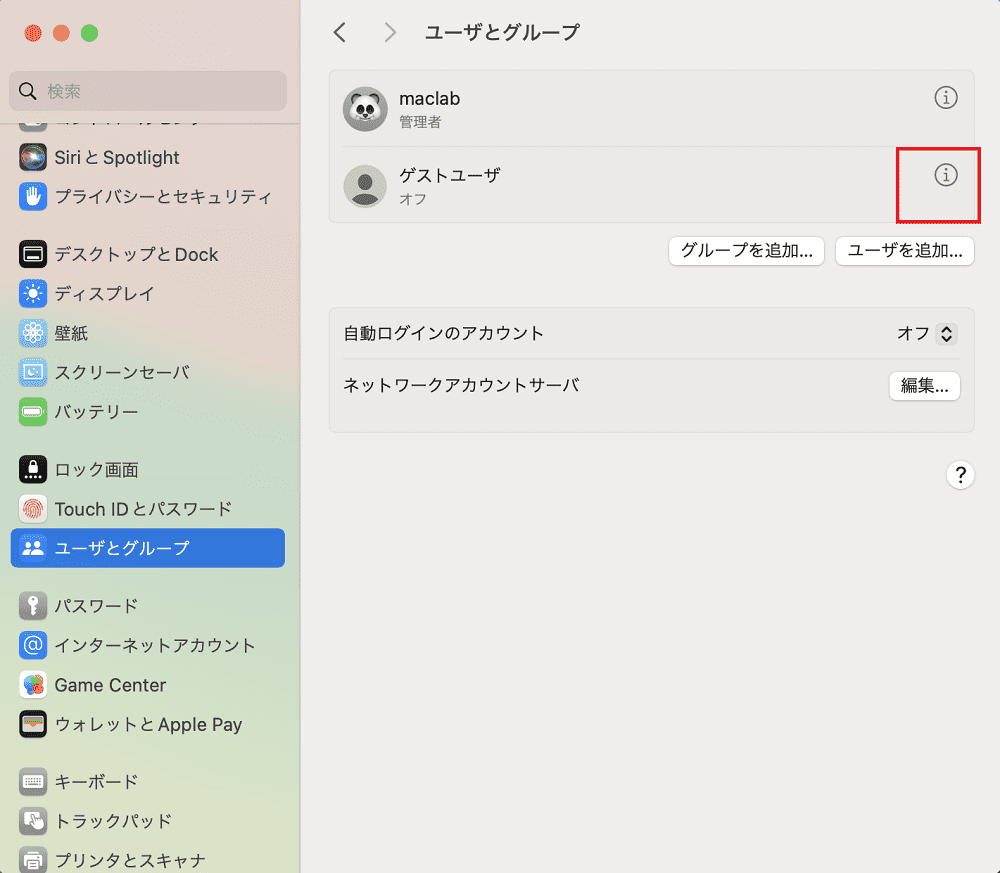Image resolution: width=1000 pixels, height=873 pixels.
Task: Select プリンタとスキャナ text in sidebar
Action: click(130, 860)
